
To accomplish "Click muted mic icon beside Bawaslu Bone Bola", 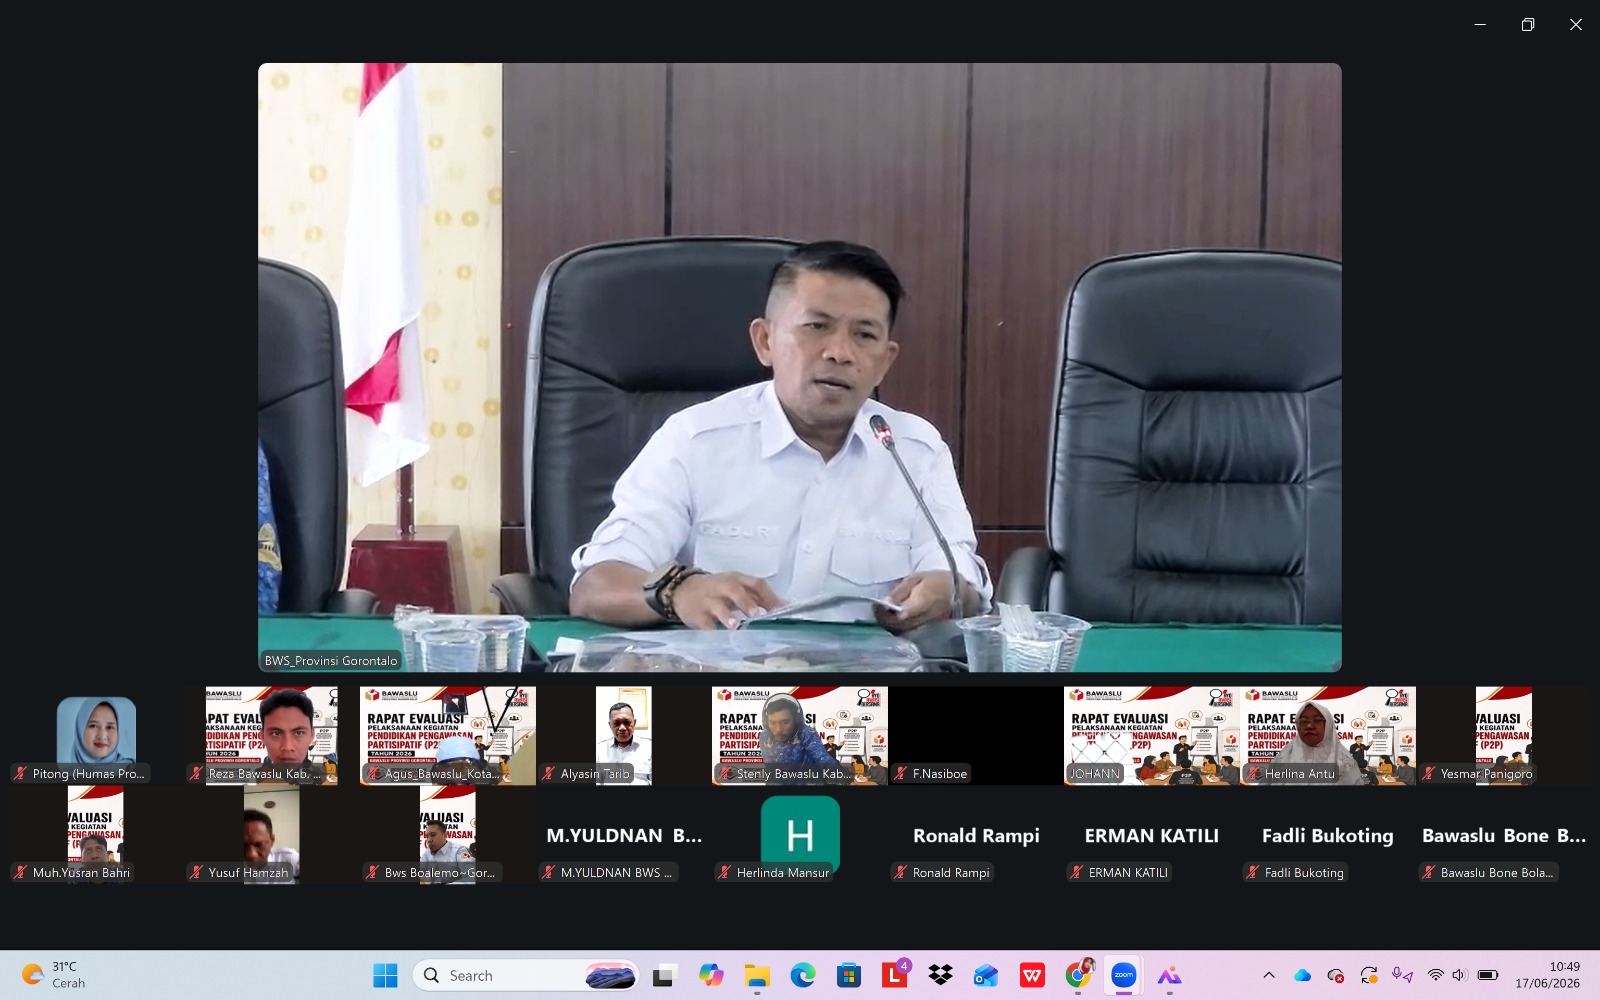I will pos(1428,872).
